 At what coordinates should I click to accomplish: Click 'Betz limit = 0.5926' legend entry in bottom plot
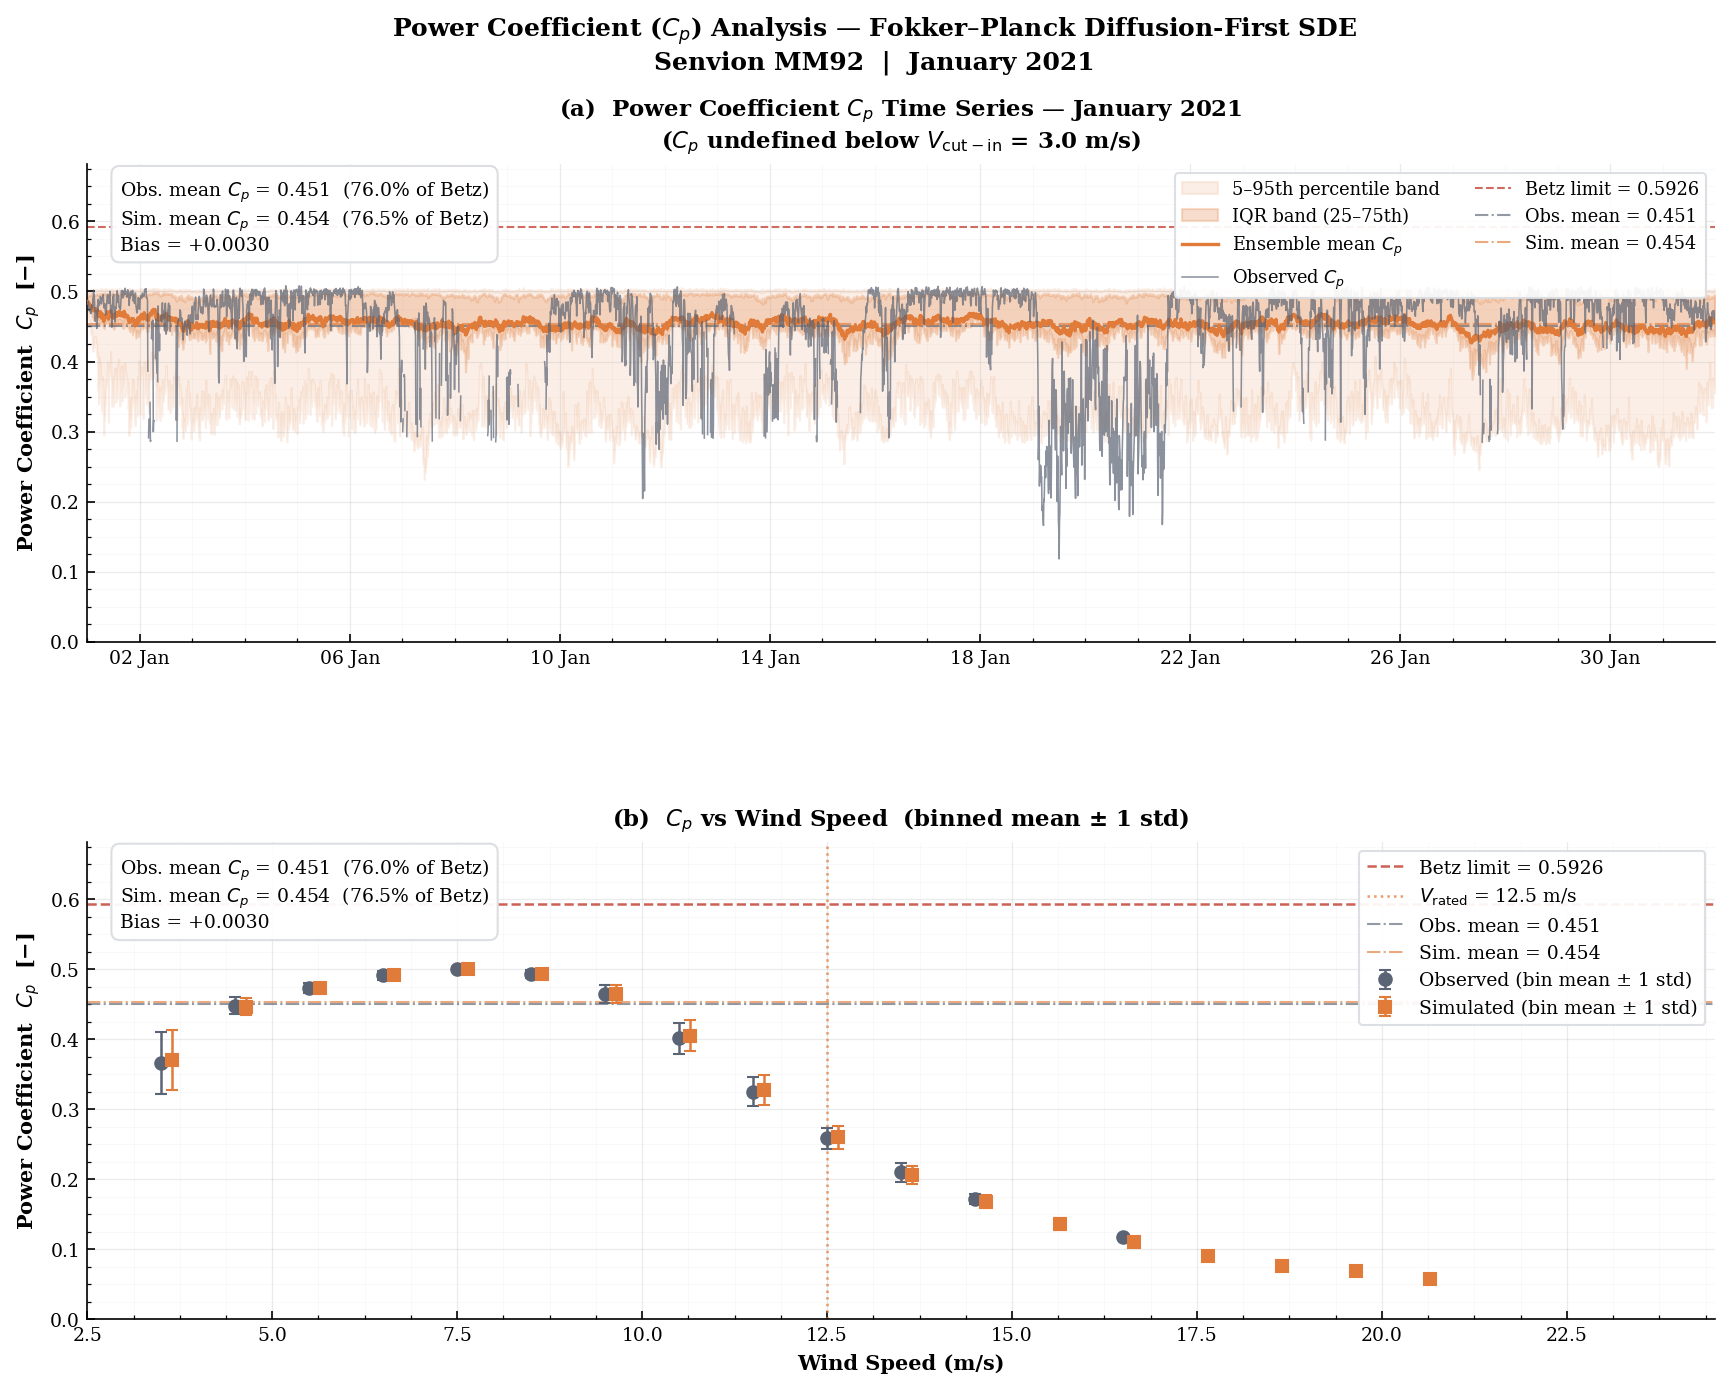(x=1485, y=868)
